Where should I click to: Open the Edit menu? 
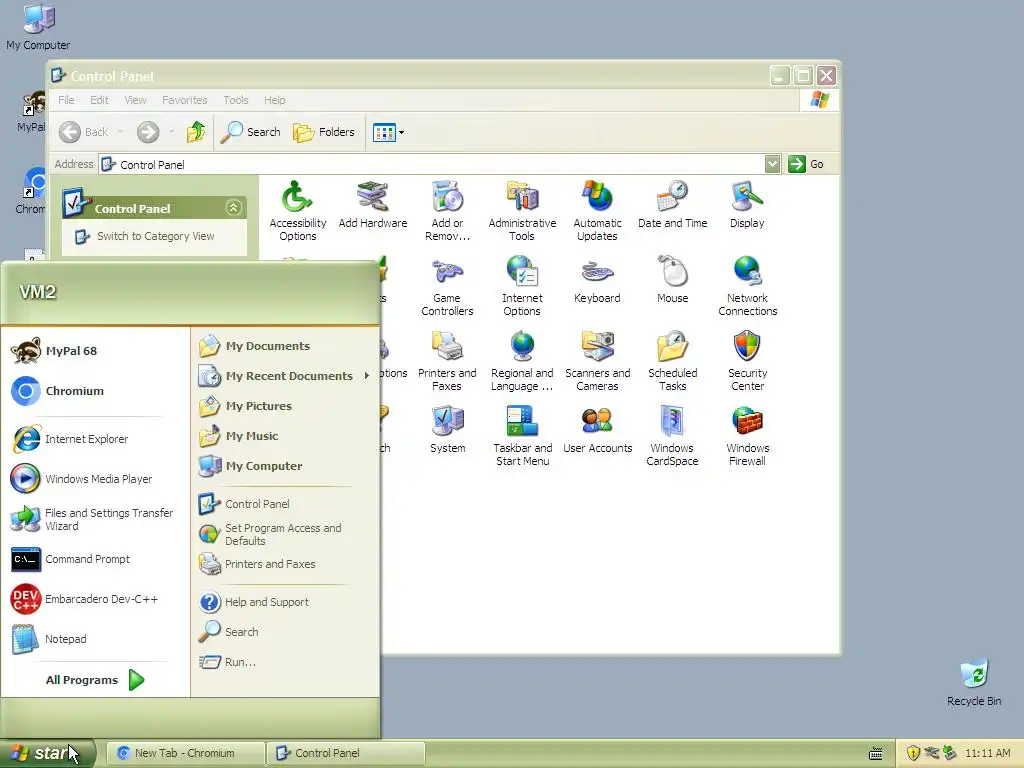99,100
